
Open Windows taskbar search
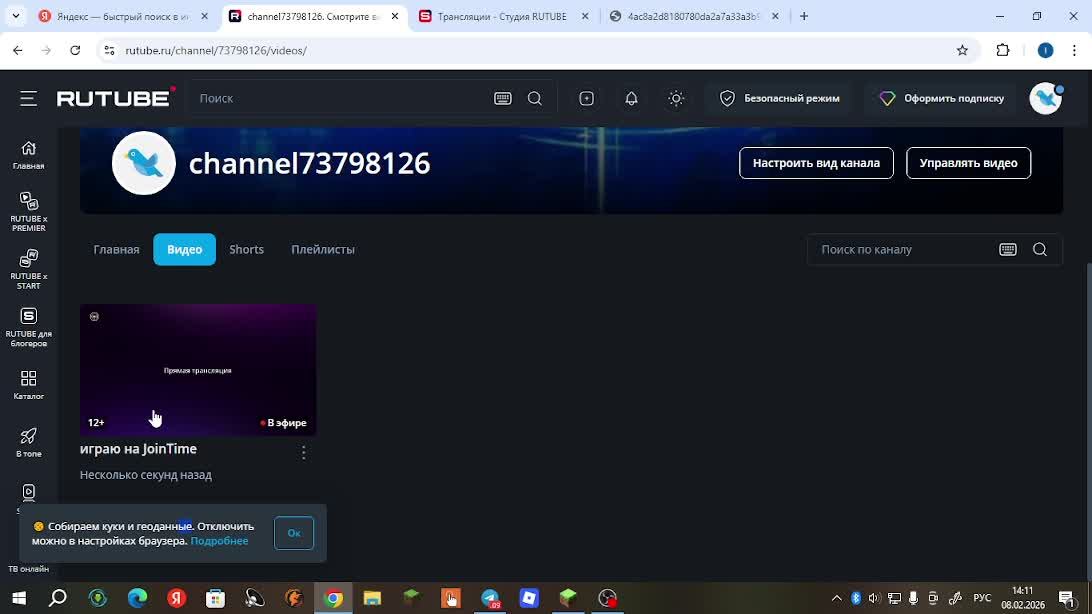tap(58, 598)
